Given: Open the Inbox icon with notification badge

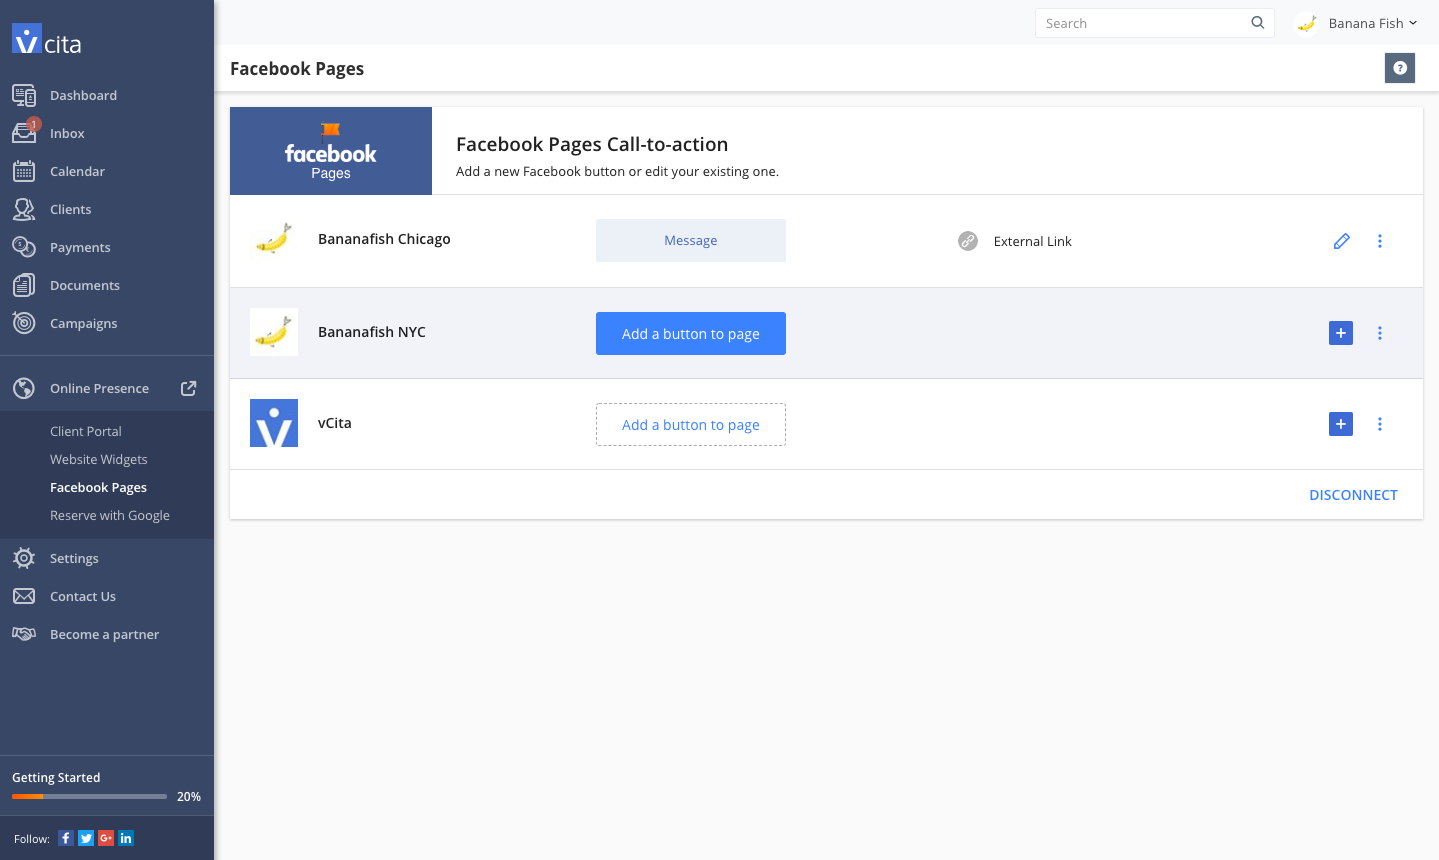Looking at the screenshot, I should 25,132.
